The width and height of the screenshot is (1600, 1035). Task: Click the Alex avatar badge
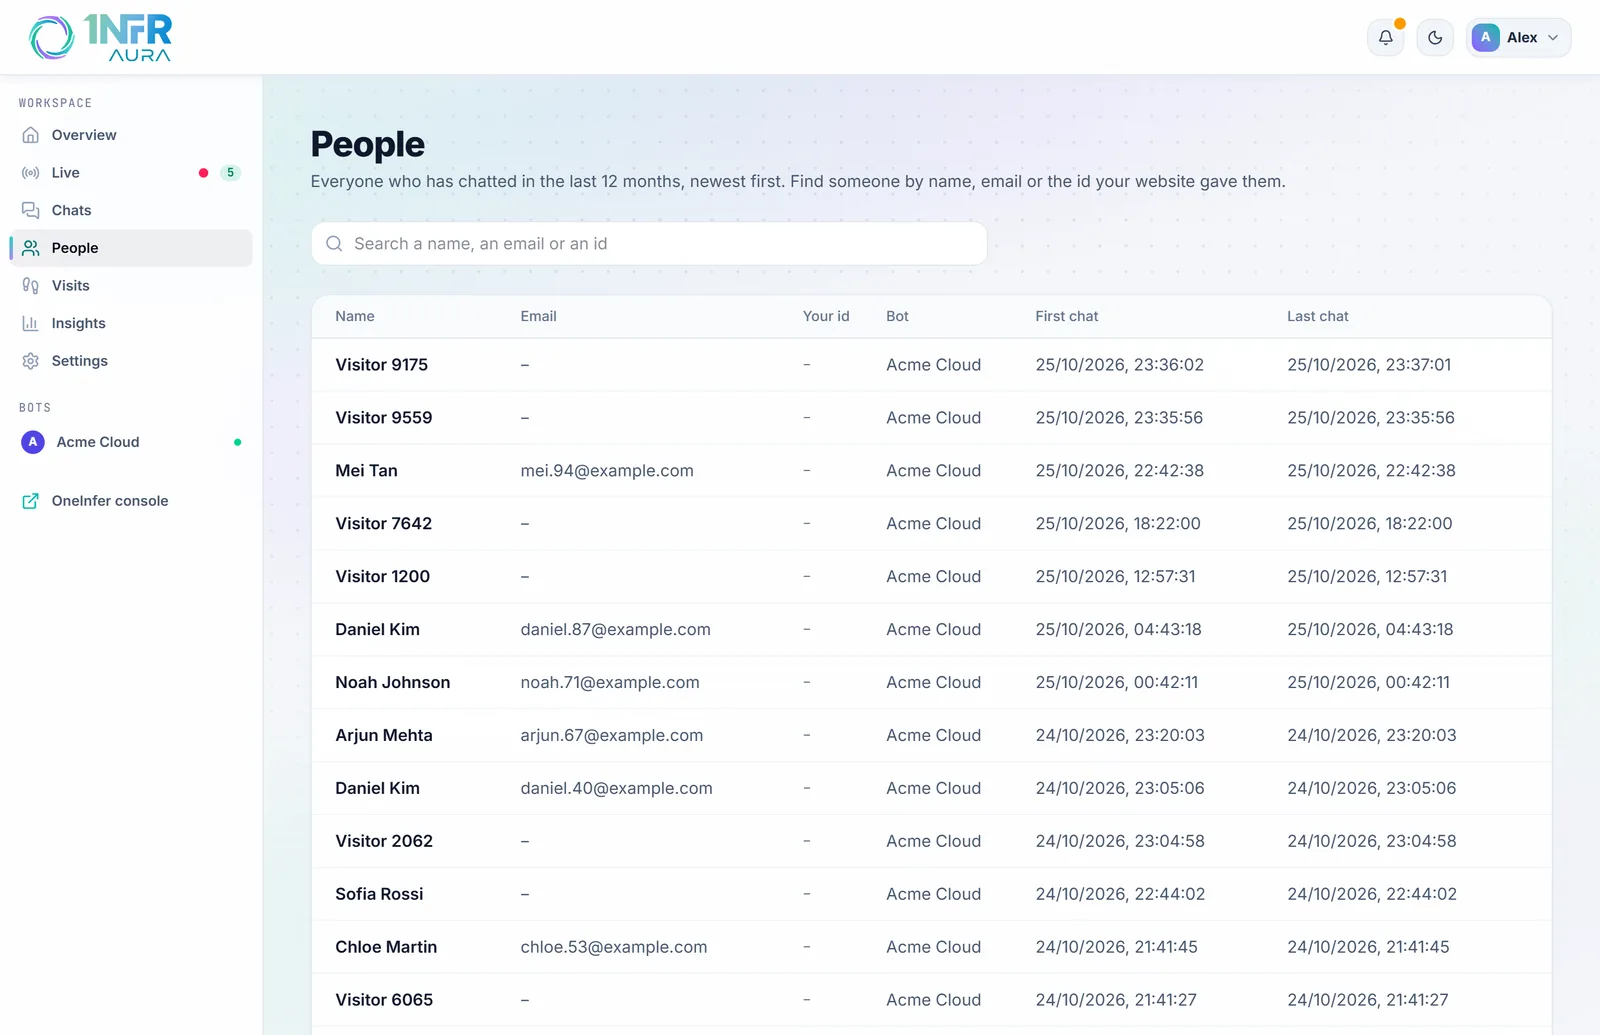tap(1485, 37)
